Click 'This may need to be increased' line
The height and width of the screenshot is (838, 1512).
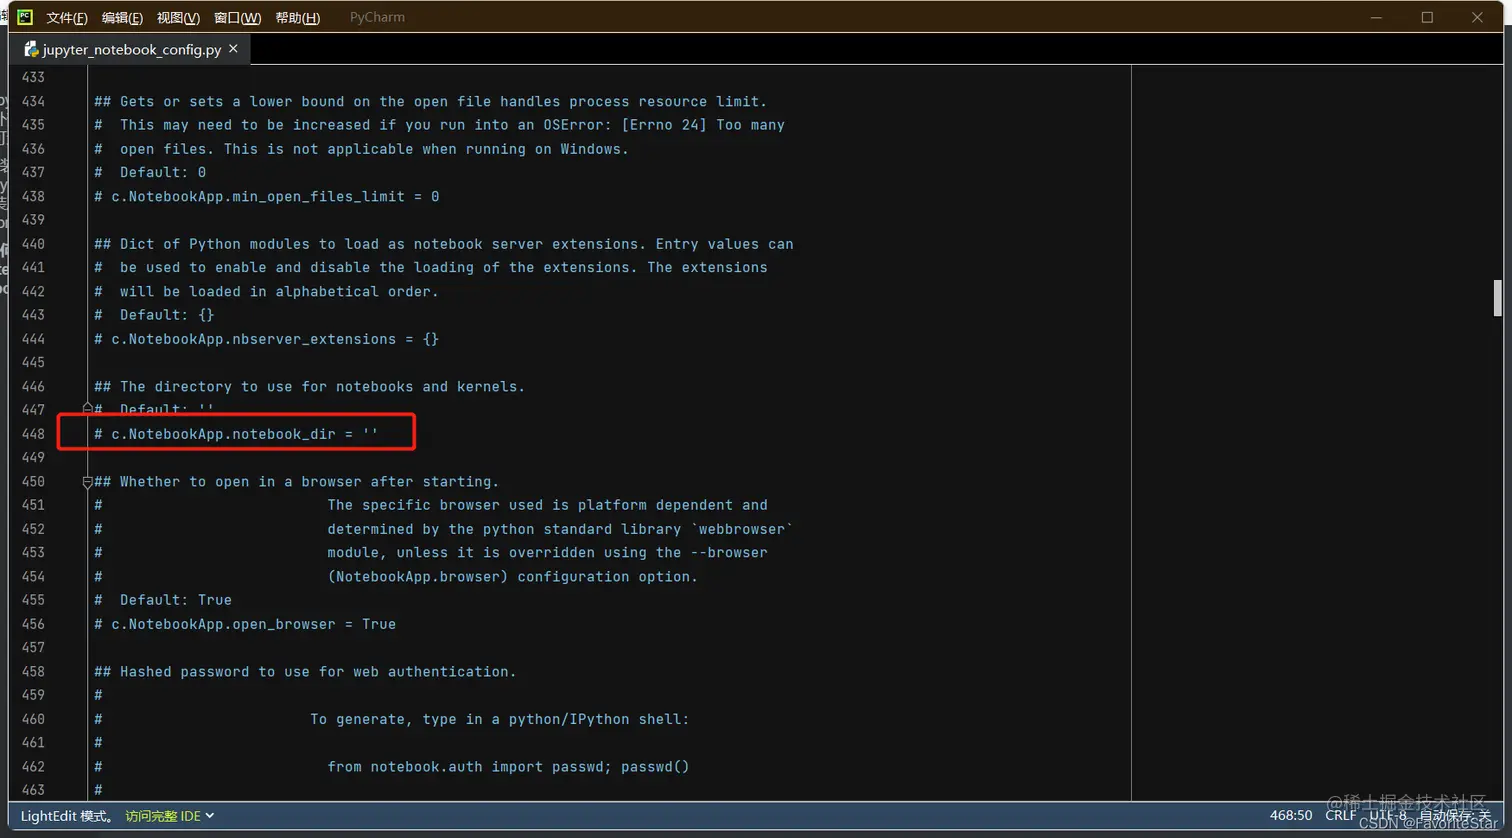click(439, 125)
